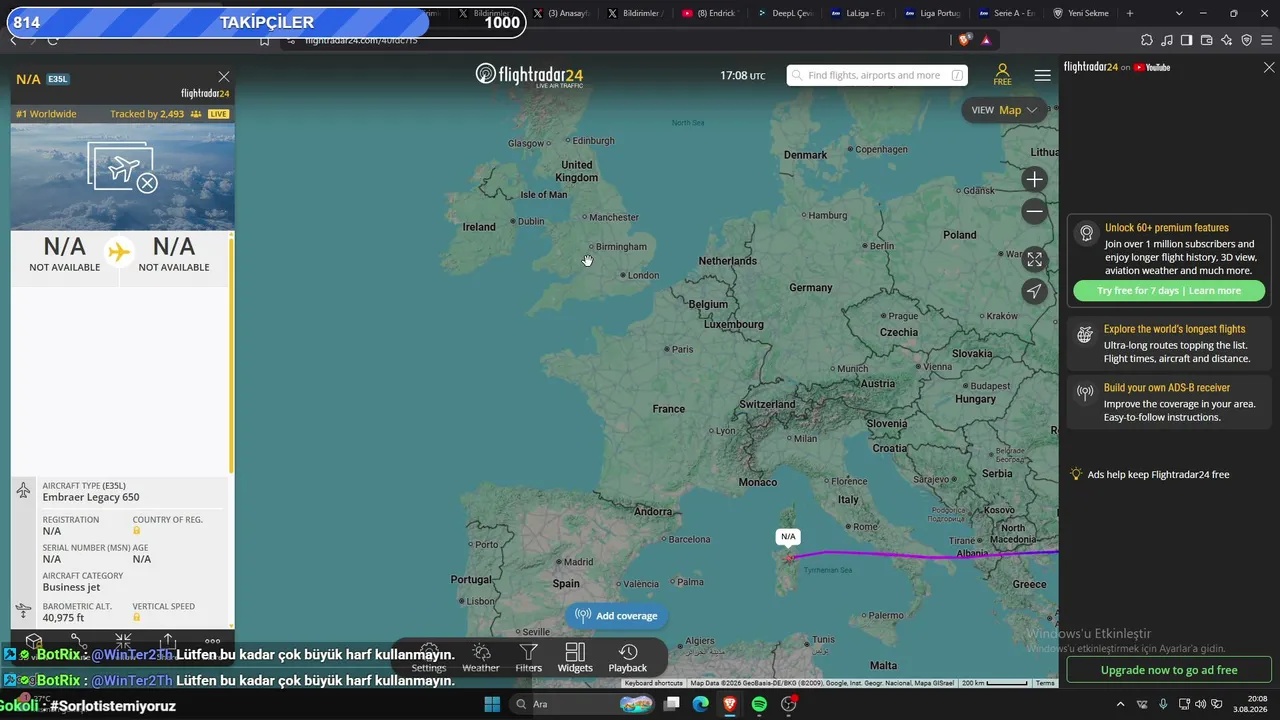Close the N/A flight details panel
The height and width of the screenshot is (720, 1280).
point(224,77)
